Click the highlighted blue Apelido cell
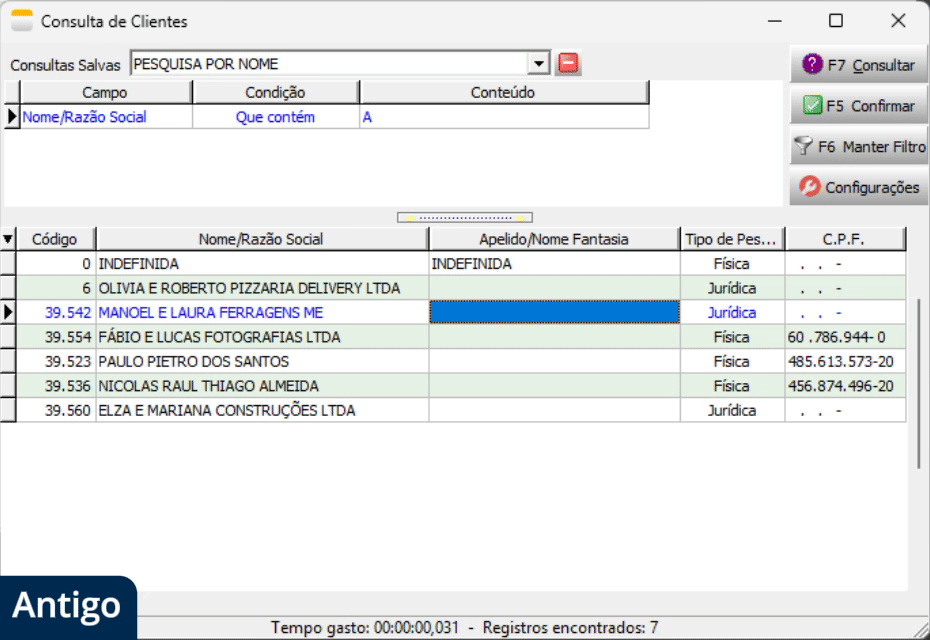Image resolution: width=930 pixels, height=640 pixels. pos(554,313)
